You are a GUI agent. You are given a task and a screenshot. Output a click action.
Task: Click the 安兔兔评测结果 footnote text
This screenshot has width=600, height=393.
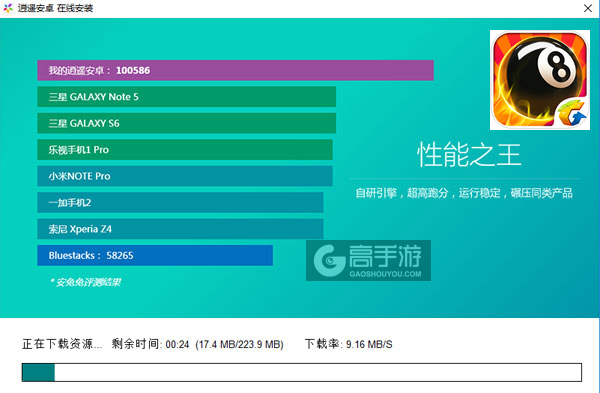click(x=85, y=282)
